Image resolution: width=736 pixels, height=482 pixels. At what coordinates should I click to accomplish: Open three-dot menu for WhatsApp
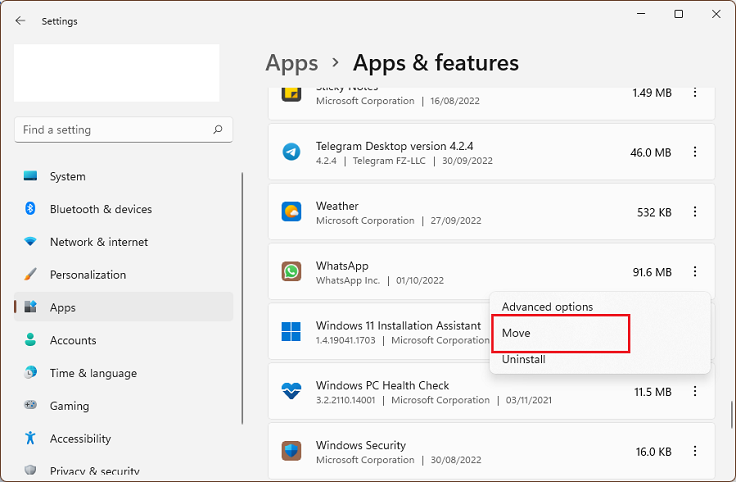coord(695,271)
